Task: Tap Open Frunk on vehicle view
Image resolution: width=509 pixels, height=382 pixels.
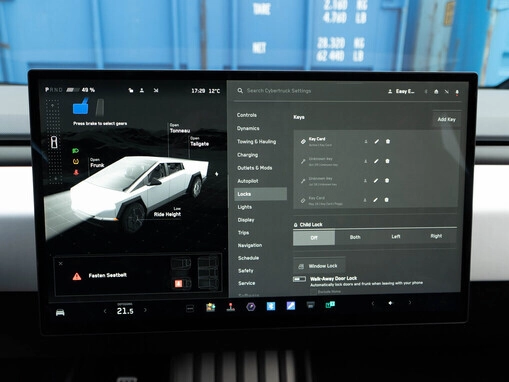Action: coord(97,163)
